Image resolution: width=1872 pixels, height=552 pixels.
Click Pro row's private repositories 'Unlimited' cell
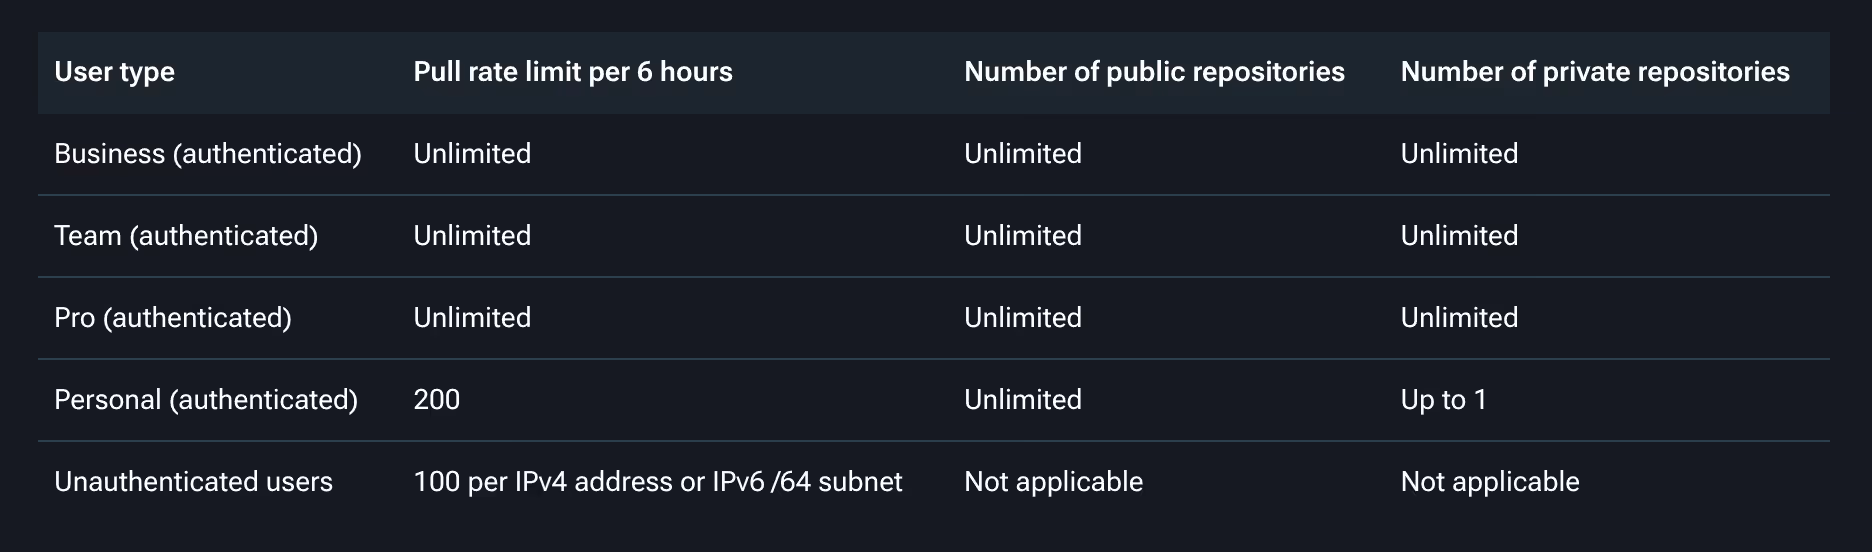pos(1458,318)
